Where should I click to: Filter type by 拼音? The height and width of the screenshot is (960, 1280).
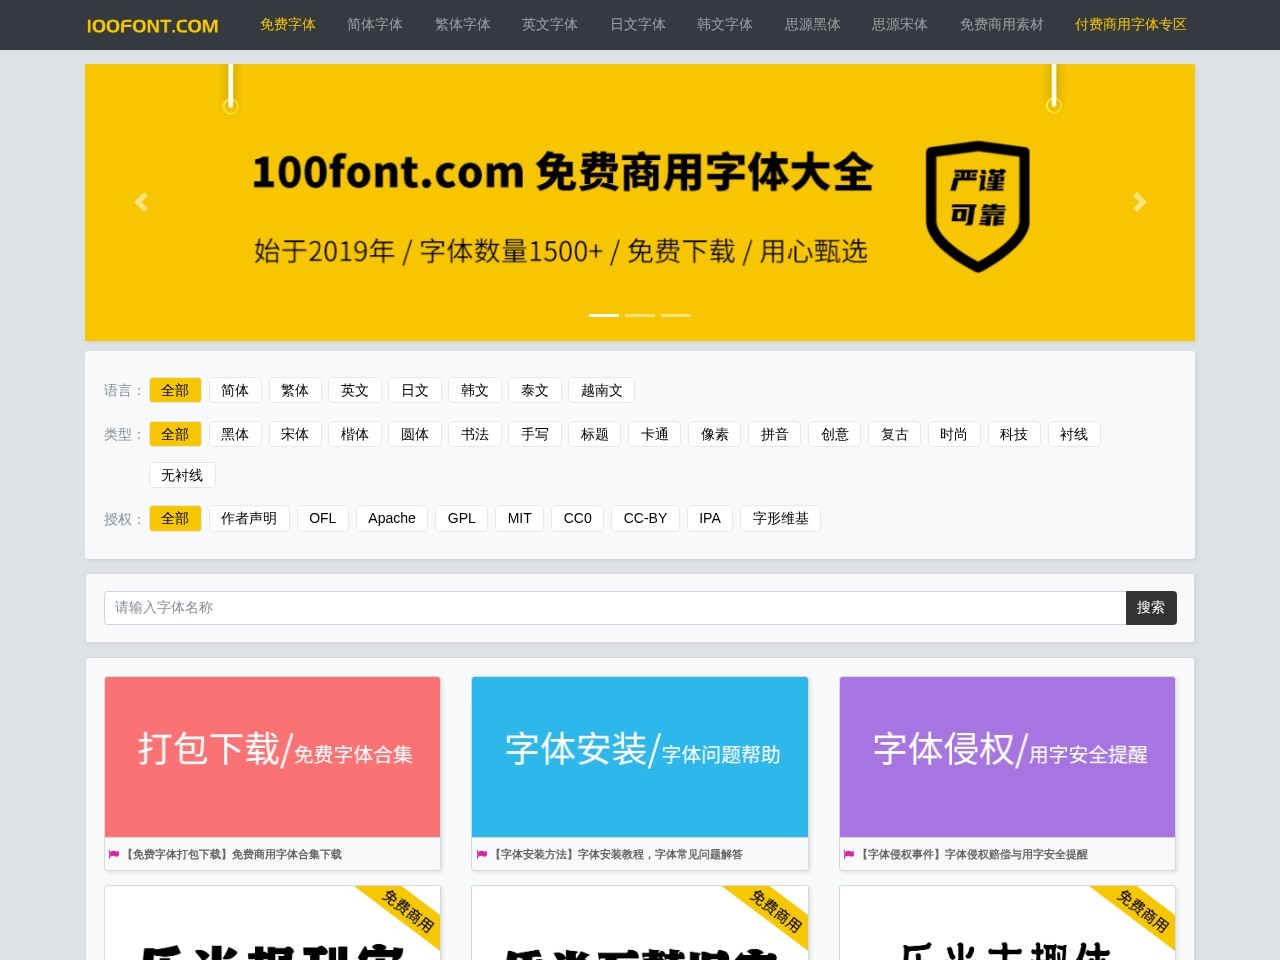pos(775,434)
